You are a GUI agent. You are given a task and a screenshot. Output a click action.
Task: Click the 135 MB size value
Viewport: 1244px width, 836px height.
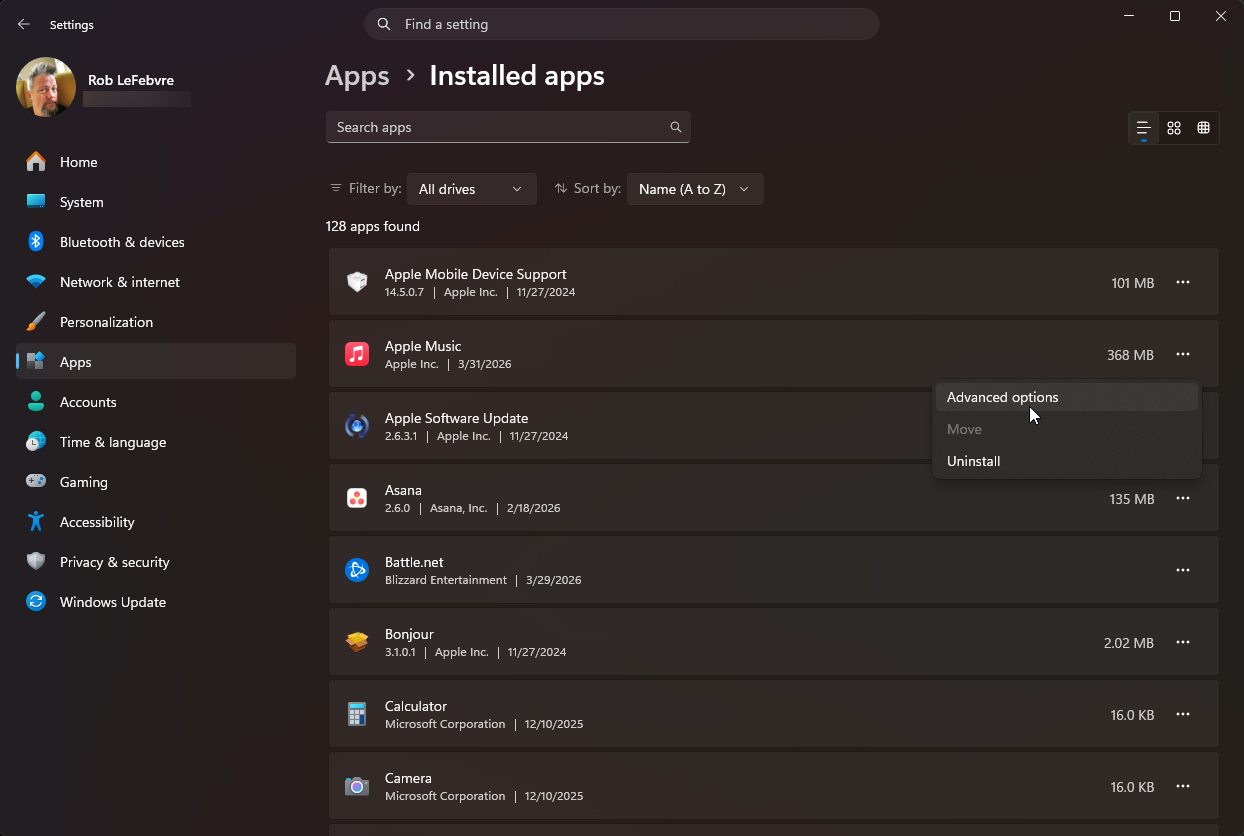1132,499
